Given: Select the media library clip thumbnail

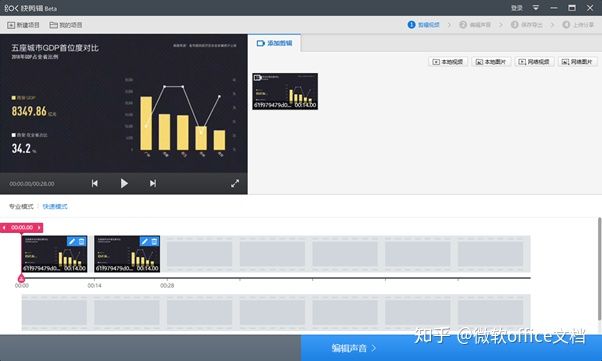Looking at the screenshot, I should point(285,91).
